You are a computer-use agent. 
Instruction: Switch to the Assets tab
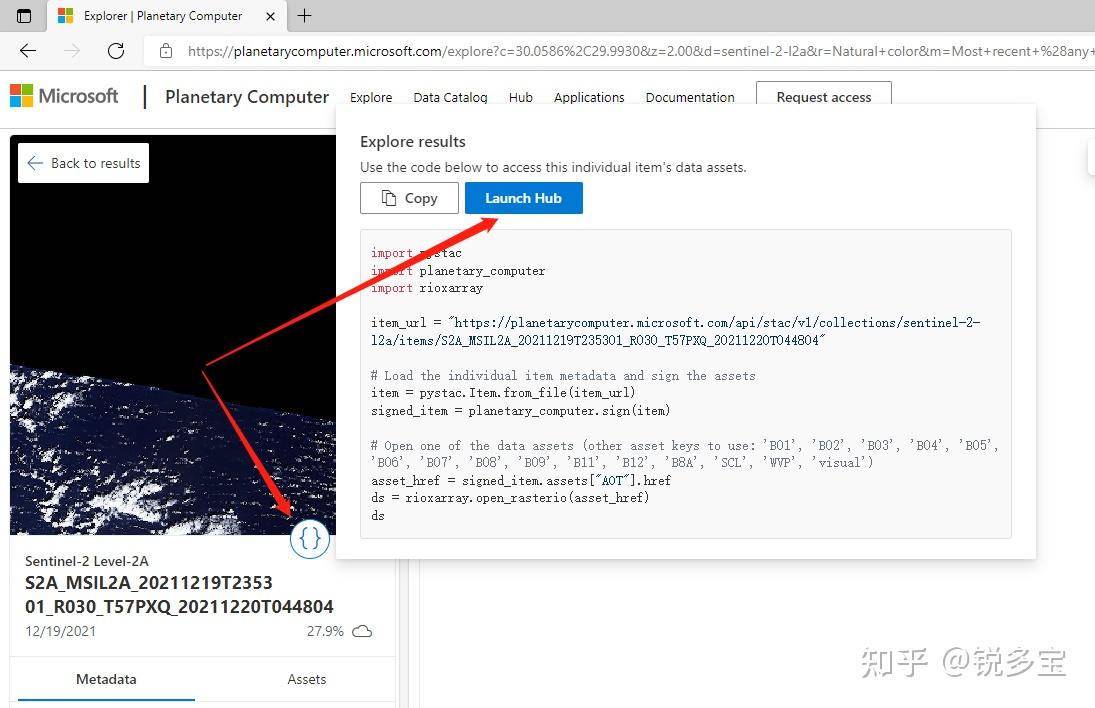click(306, 679)
